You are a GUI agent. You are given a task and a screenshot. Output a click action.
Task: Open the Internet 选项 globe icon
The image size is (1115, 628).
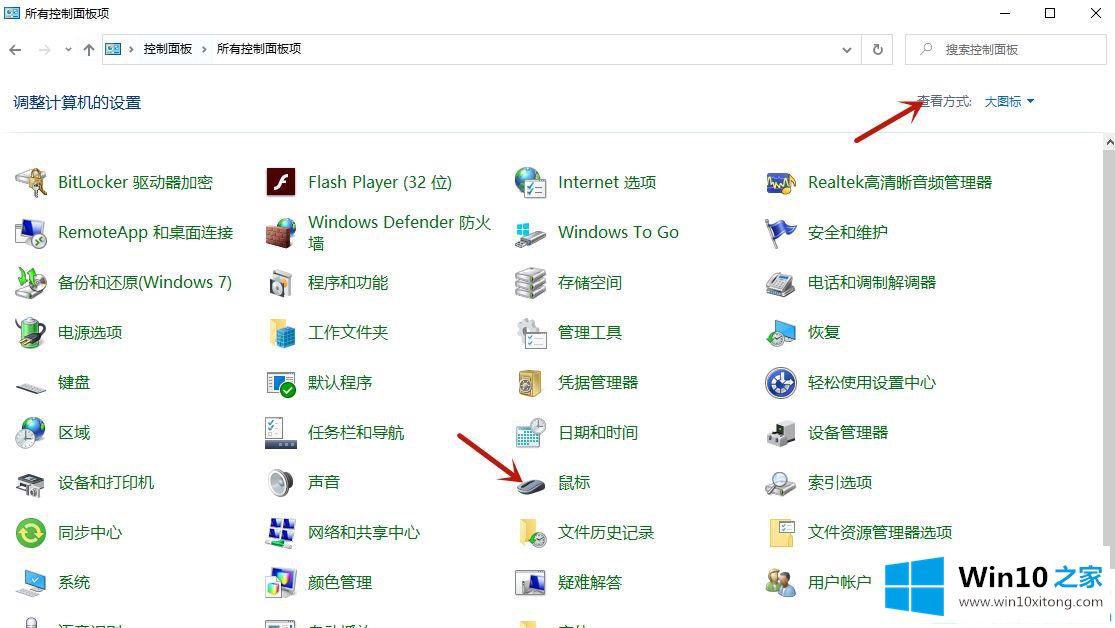tap(530, 183)
